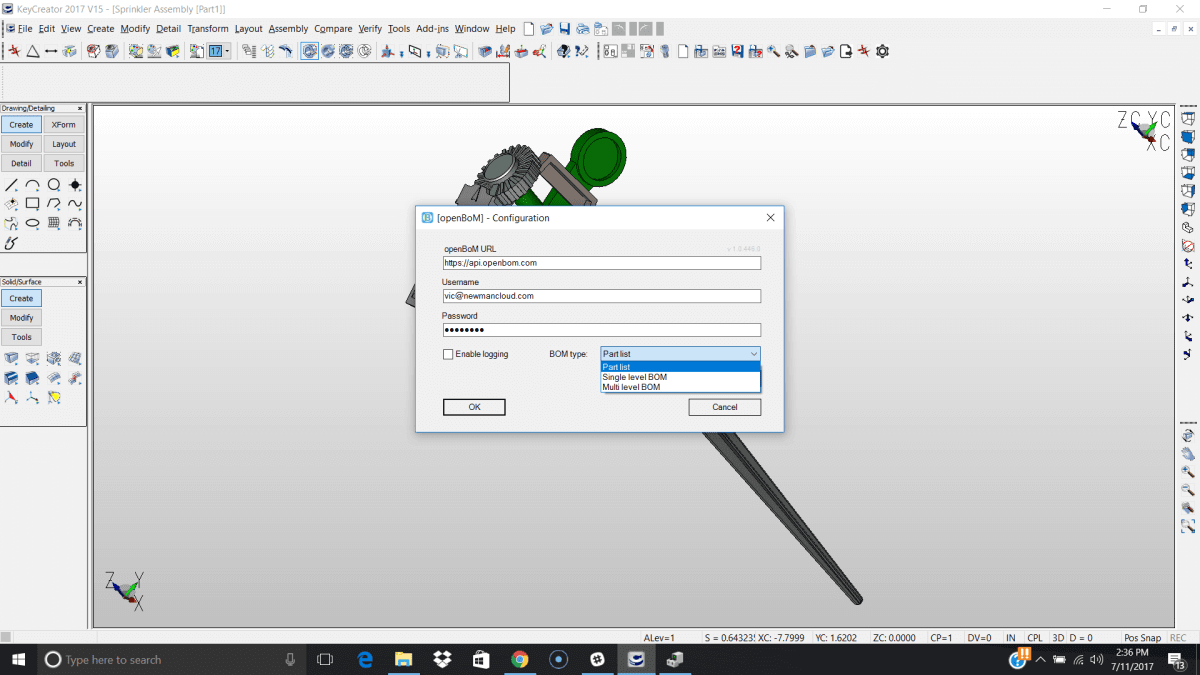
Task: Open the Assembly menu
Action: 288,29
